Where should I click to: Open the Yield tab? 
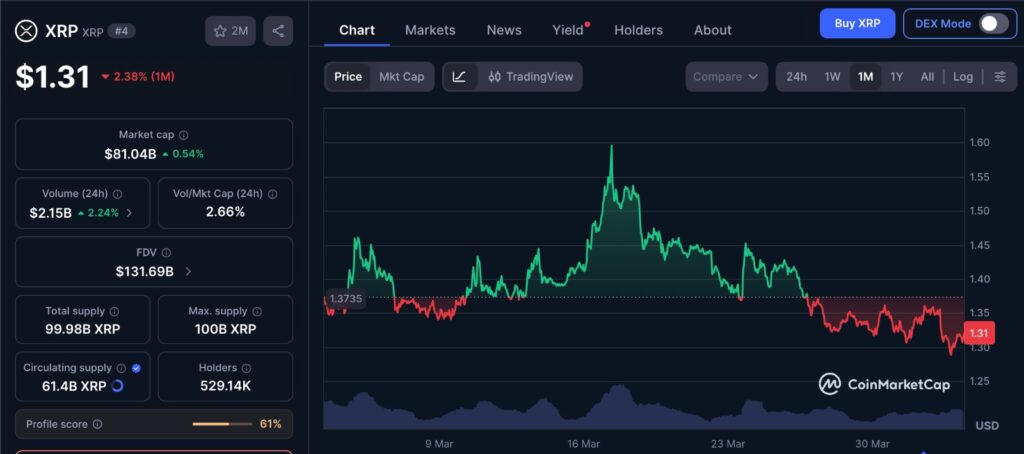(568, 30)
